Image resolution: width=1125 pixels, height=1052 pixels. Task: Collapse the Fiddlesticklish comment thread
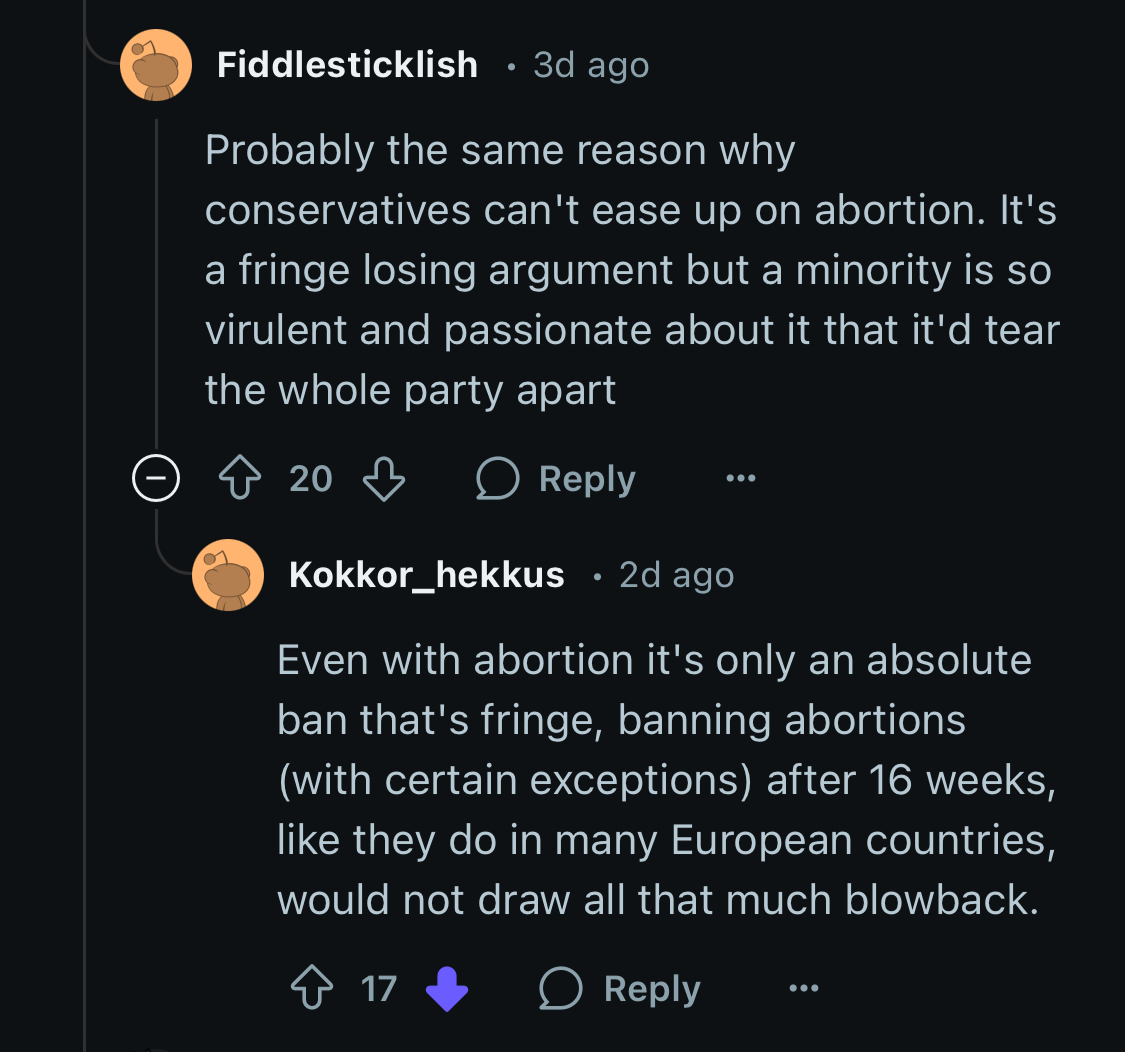156,478
